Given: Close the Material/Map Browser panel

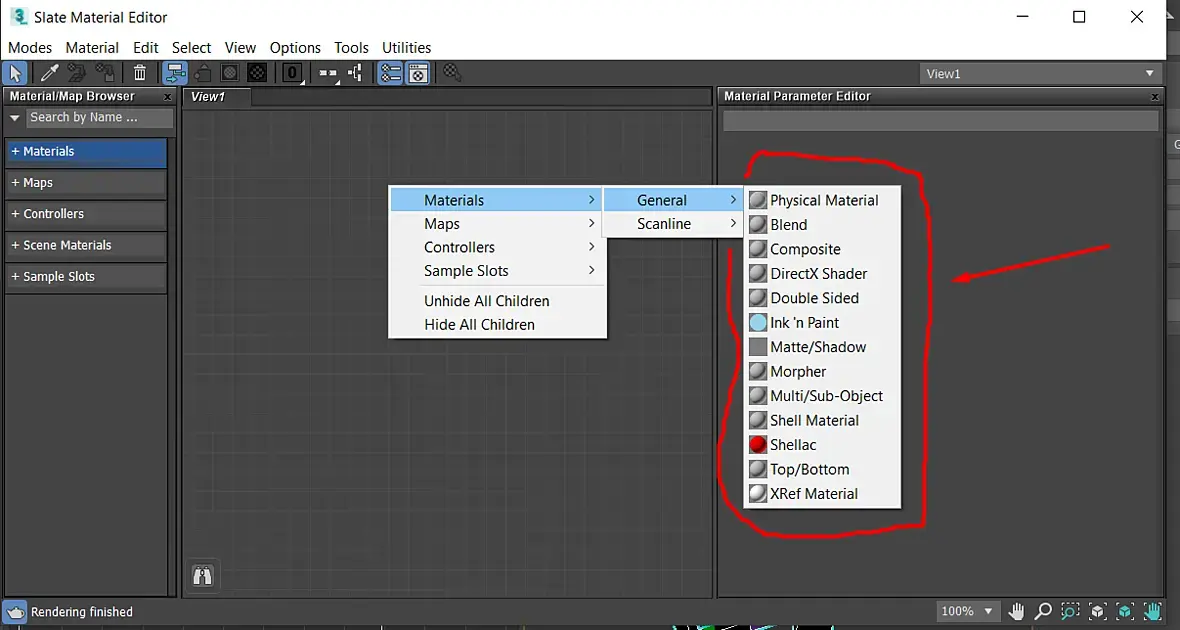Looking at the screenshot, I should (167, 97).
